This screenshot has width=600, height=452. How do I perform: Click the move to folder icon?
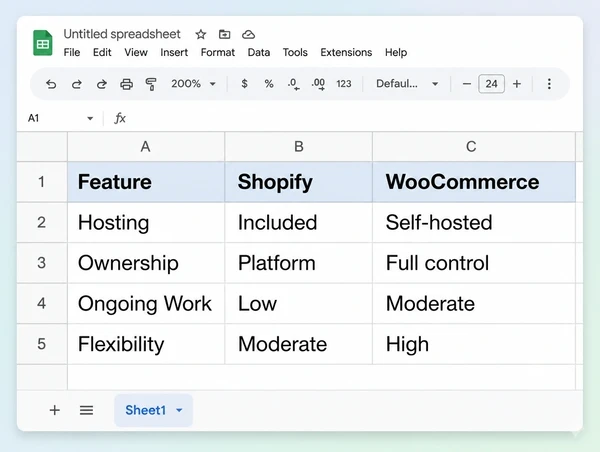[225, 34]
